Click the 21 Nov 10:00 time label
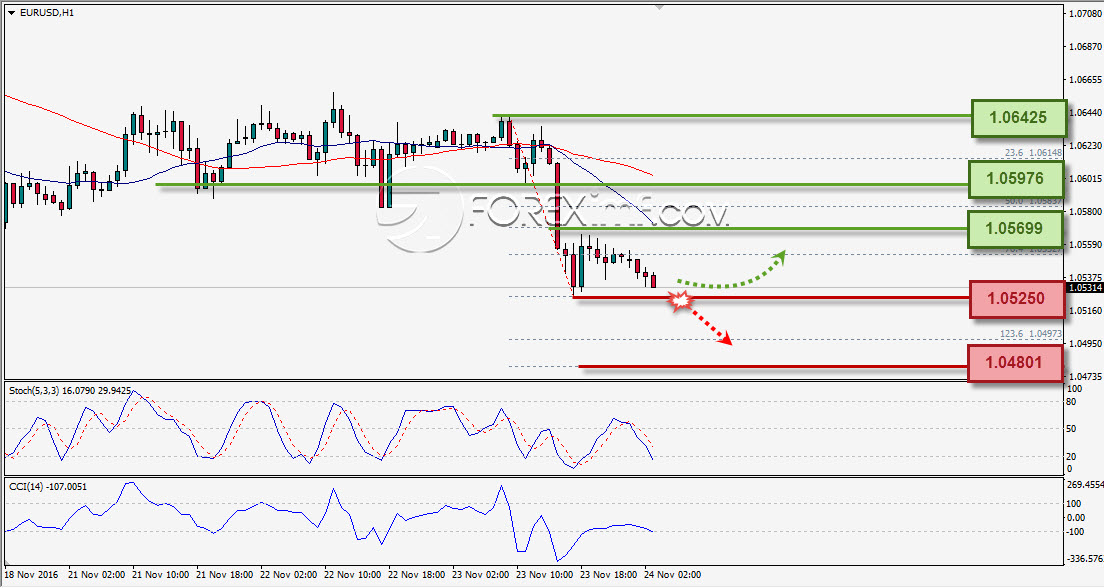Viewport: 1104px width, 588px height. click(x=161, y=575)
